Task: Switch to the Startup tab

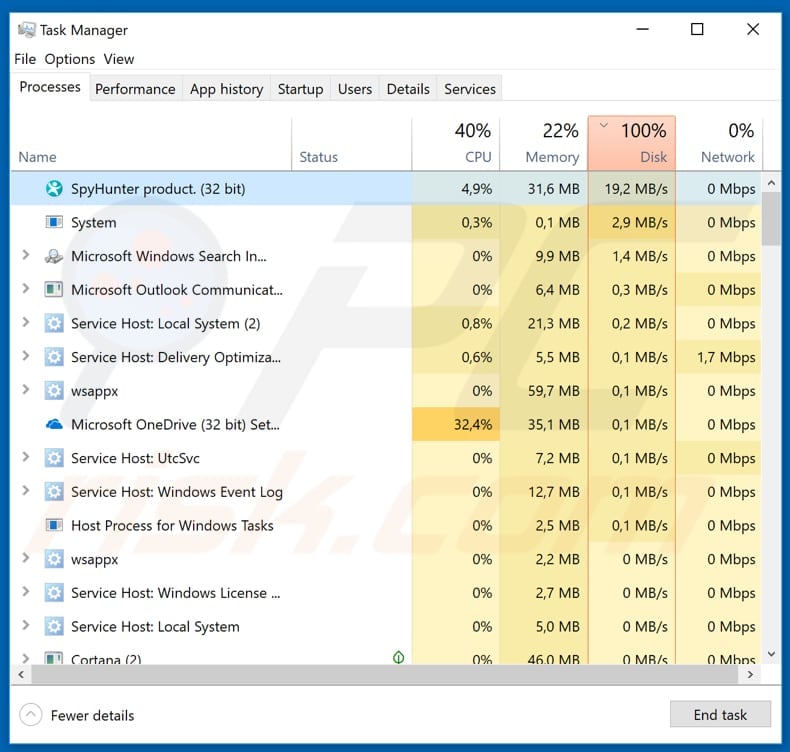Action: 300,89
